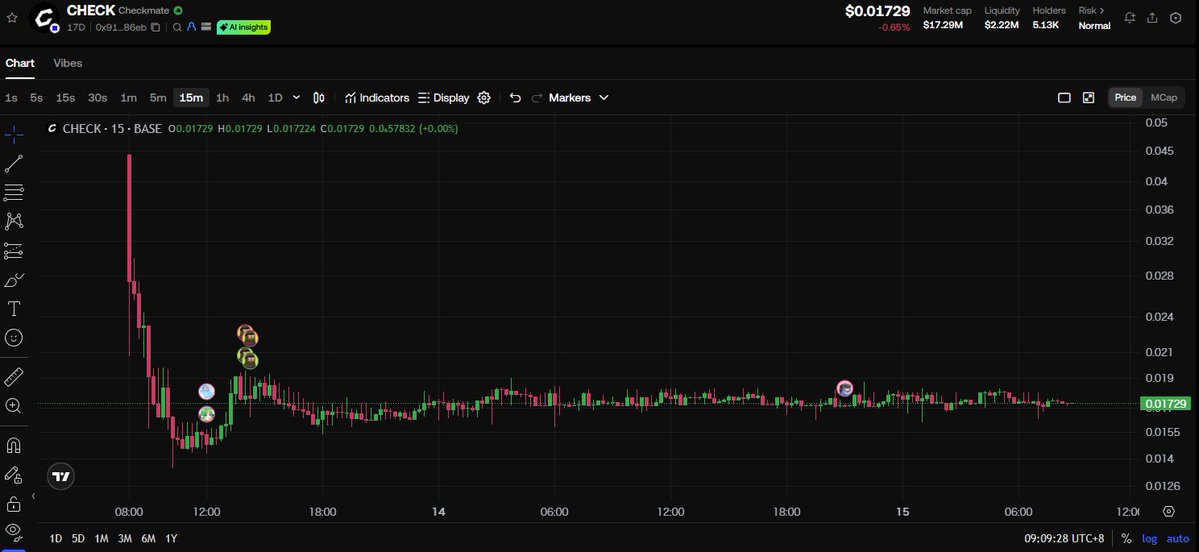
Task: Redo the chart action
Action: point(537,98)
